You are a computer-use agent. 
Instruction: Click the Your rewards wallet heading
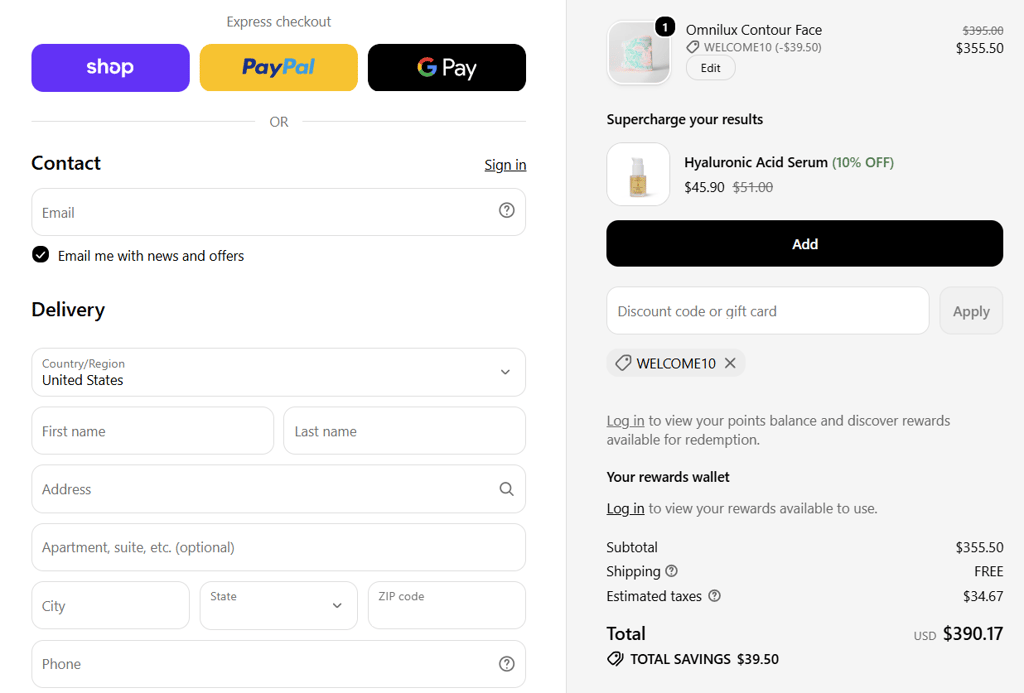coord(667,477)
